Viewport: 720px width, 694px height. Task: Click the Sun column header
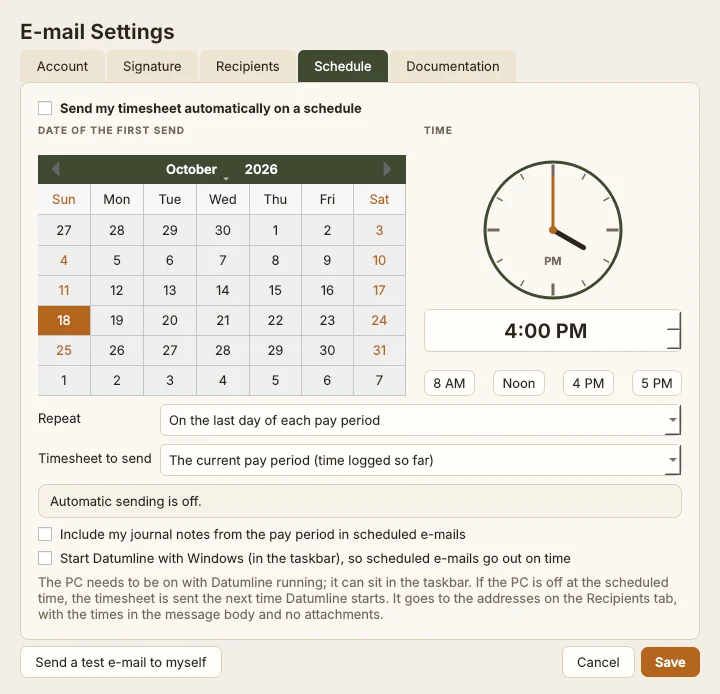click(x=64, y=199)
